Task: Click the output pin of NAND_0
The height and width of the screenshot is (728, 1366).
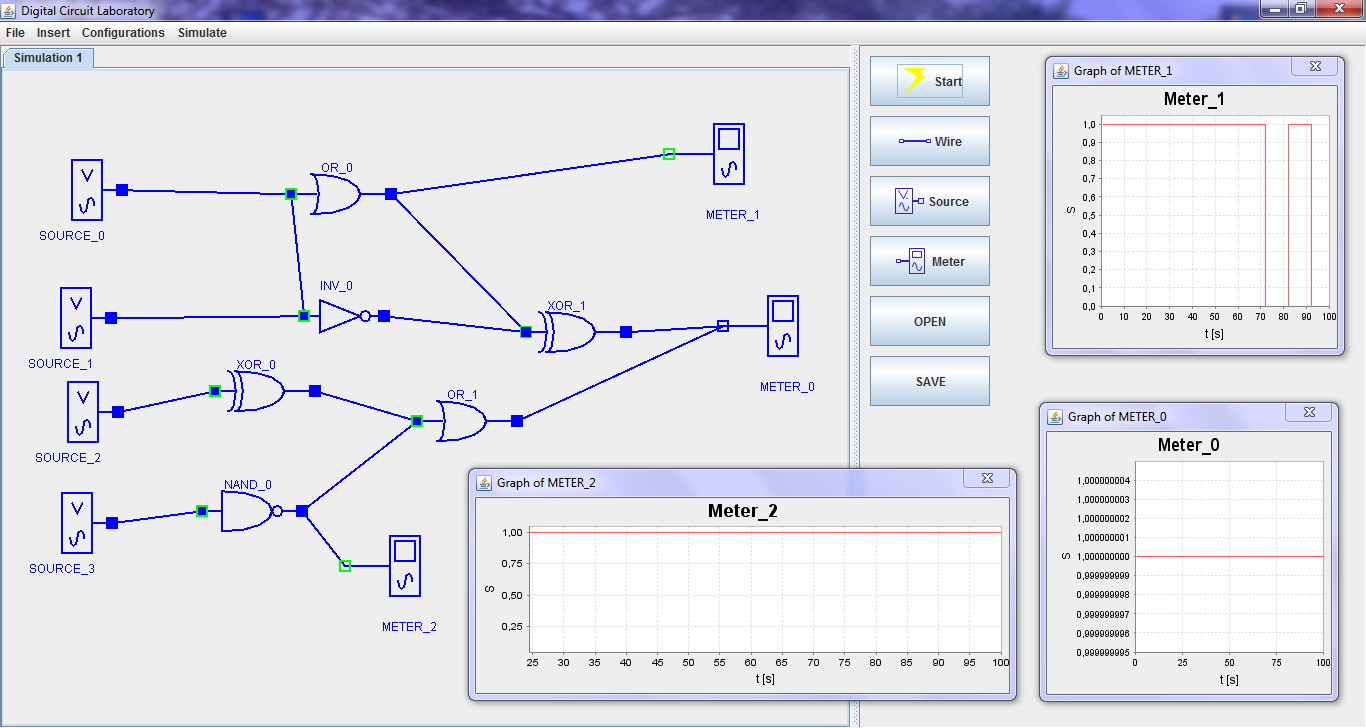Action: click(302, 511)
